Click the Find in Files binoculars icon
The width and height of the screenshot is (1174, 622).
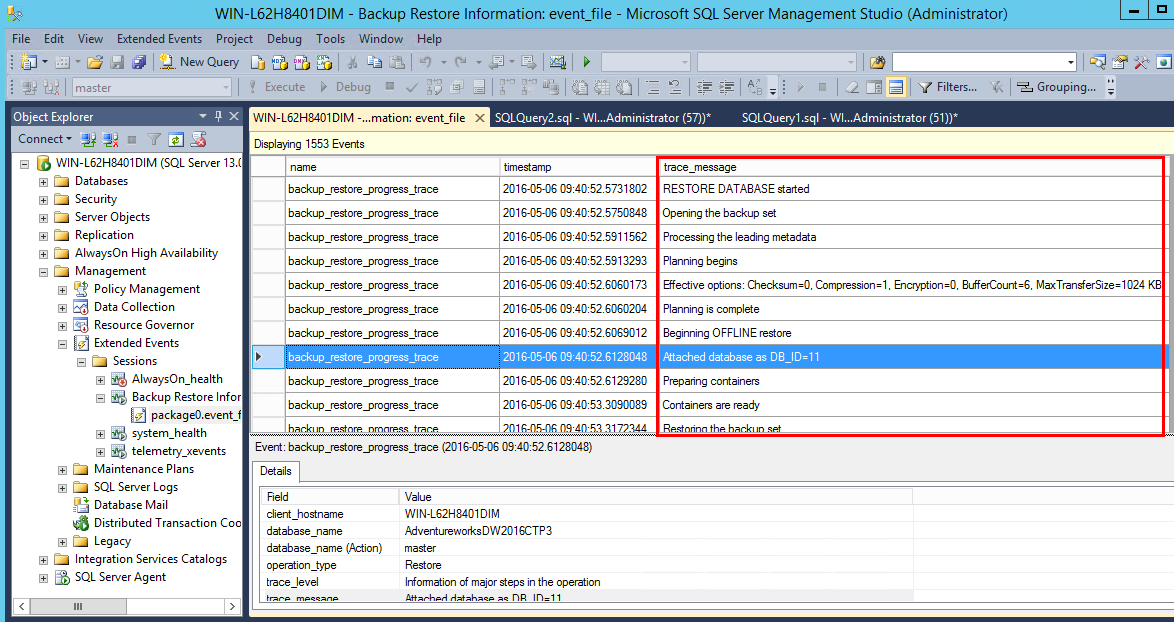pos(878,62)
